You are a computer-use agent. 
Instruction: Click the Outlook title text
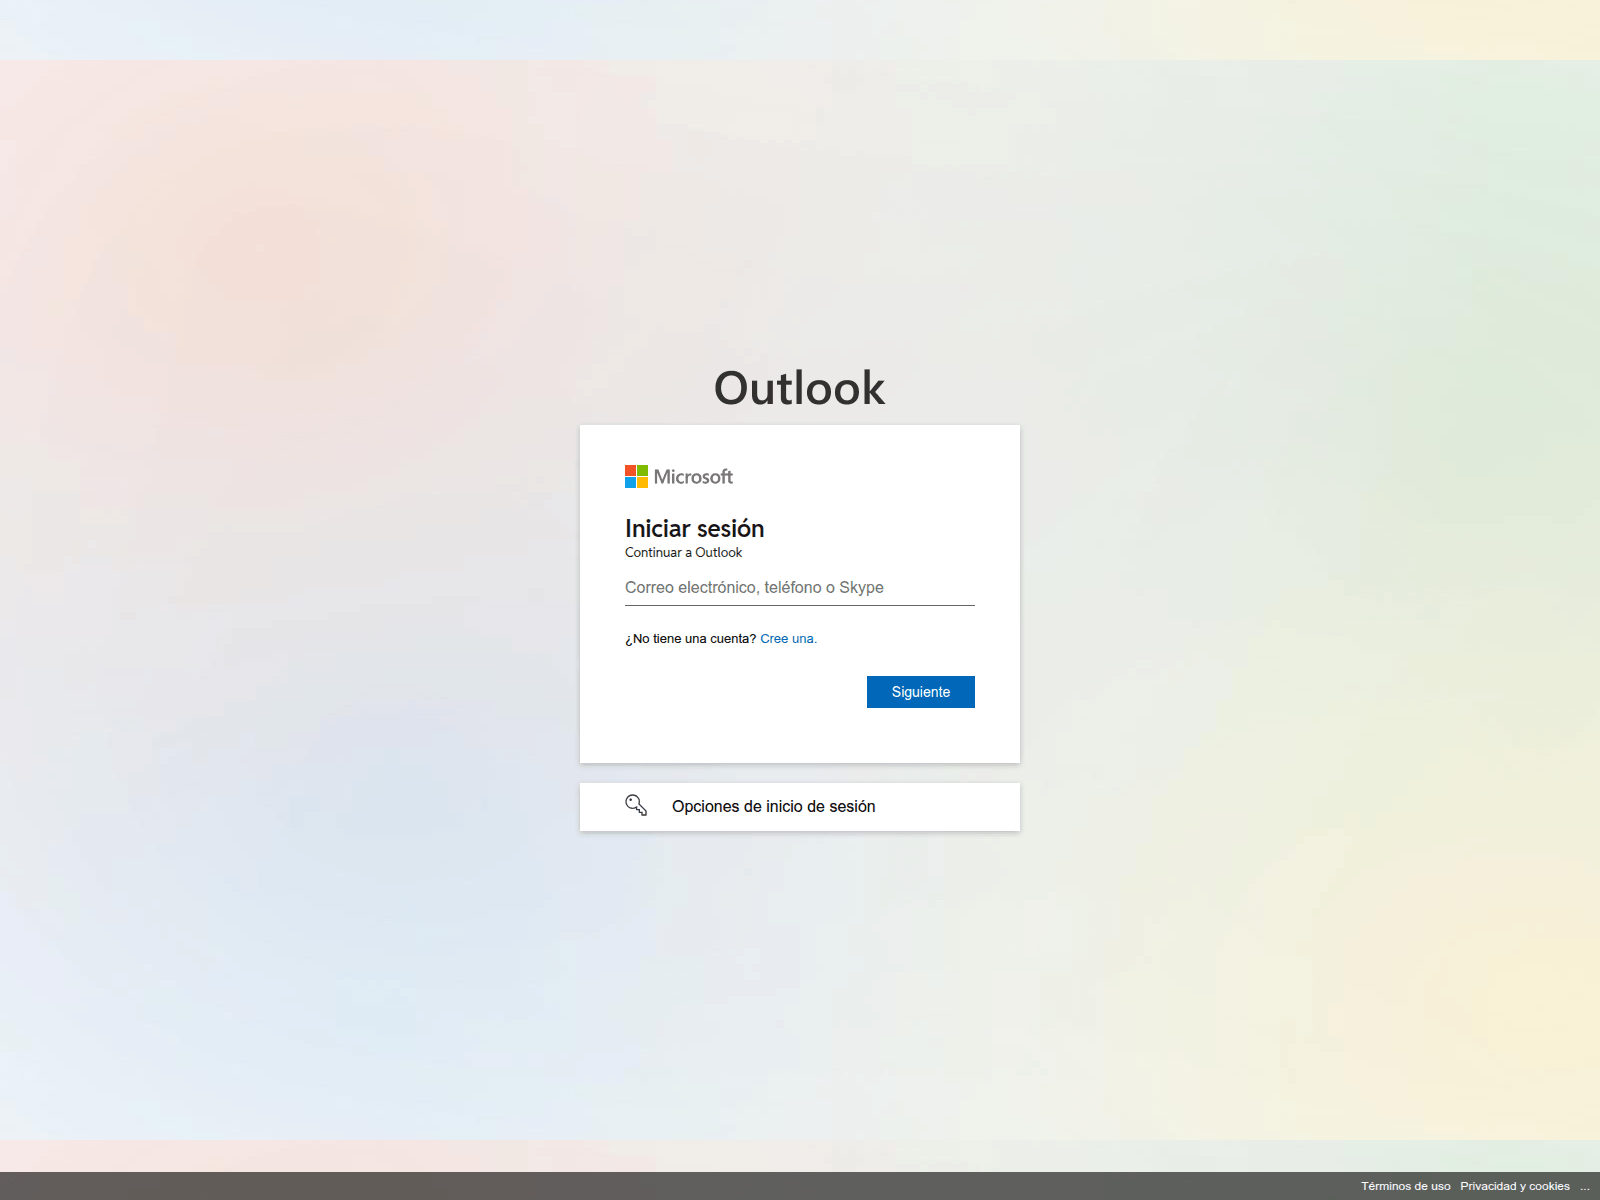[800, 388]
